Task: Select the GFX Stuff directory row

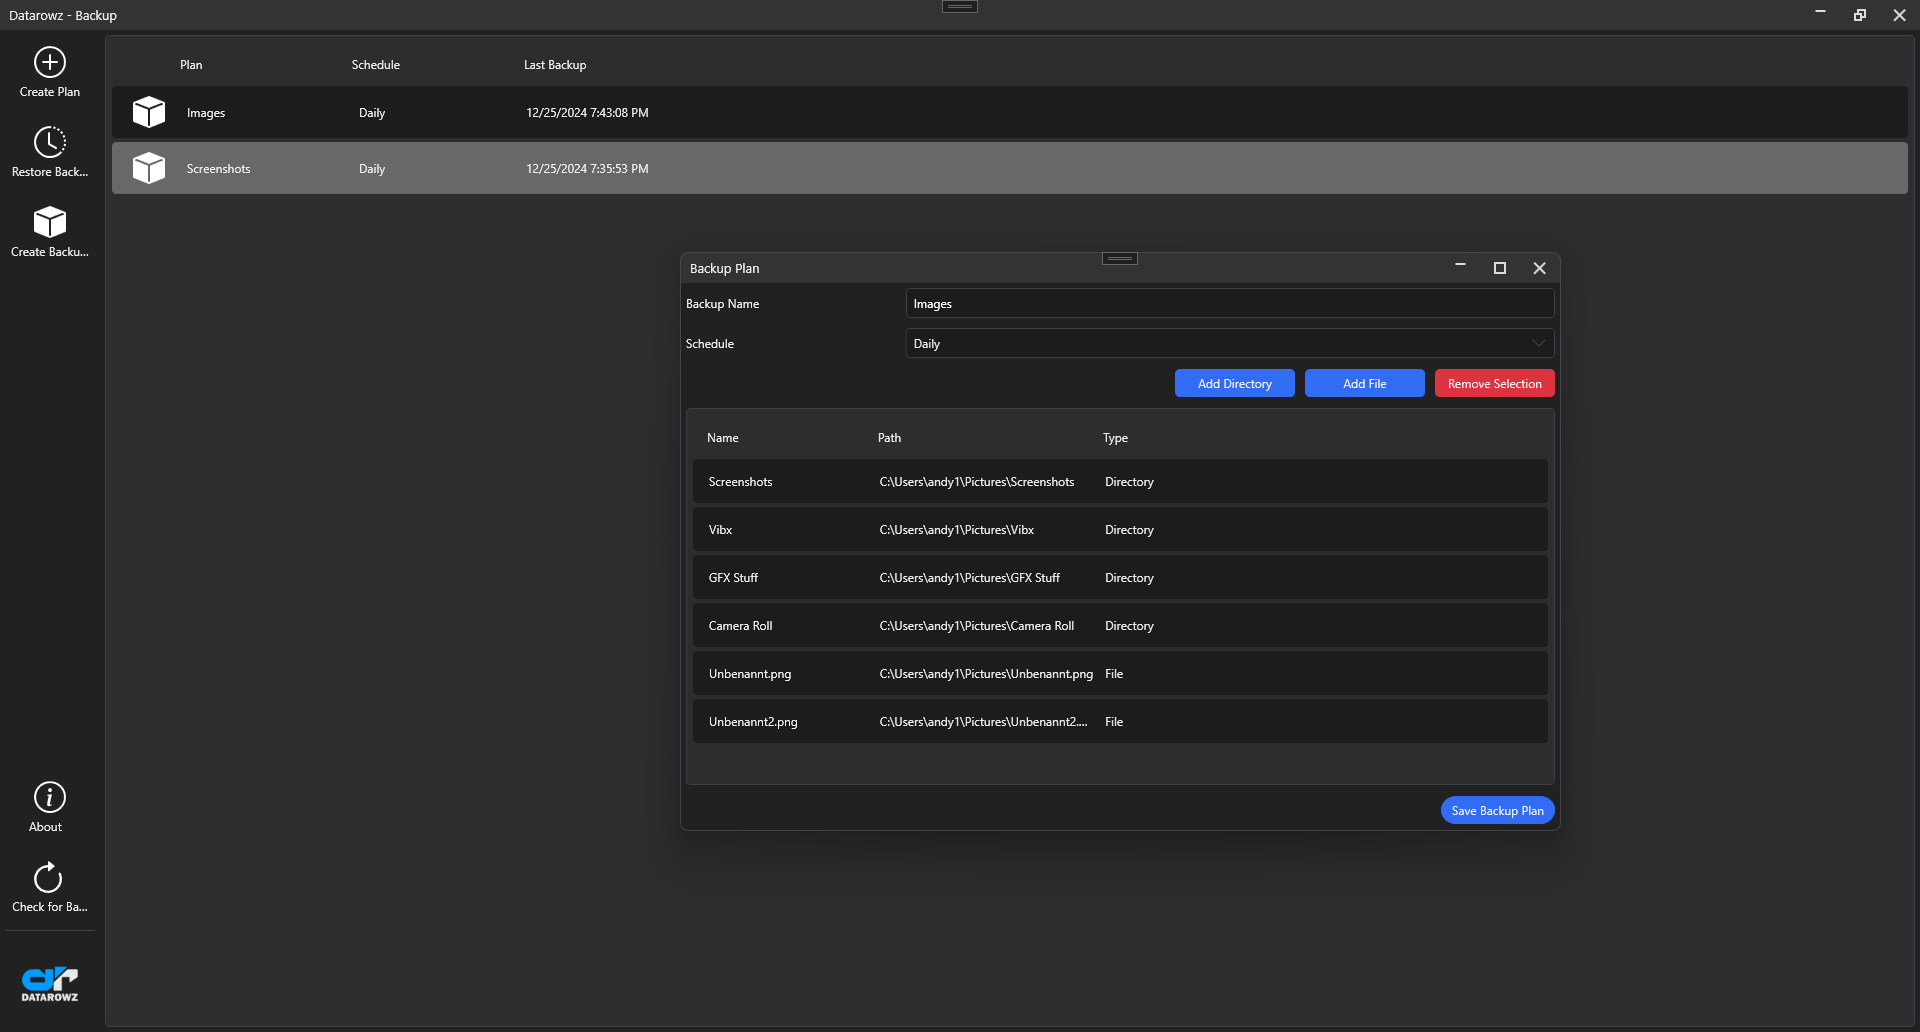Action: [x=1119, y=577]
